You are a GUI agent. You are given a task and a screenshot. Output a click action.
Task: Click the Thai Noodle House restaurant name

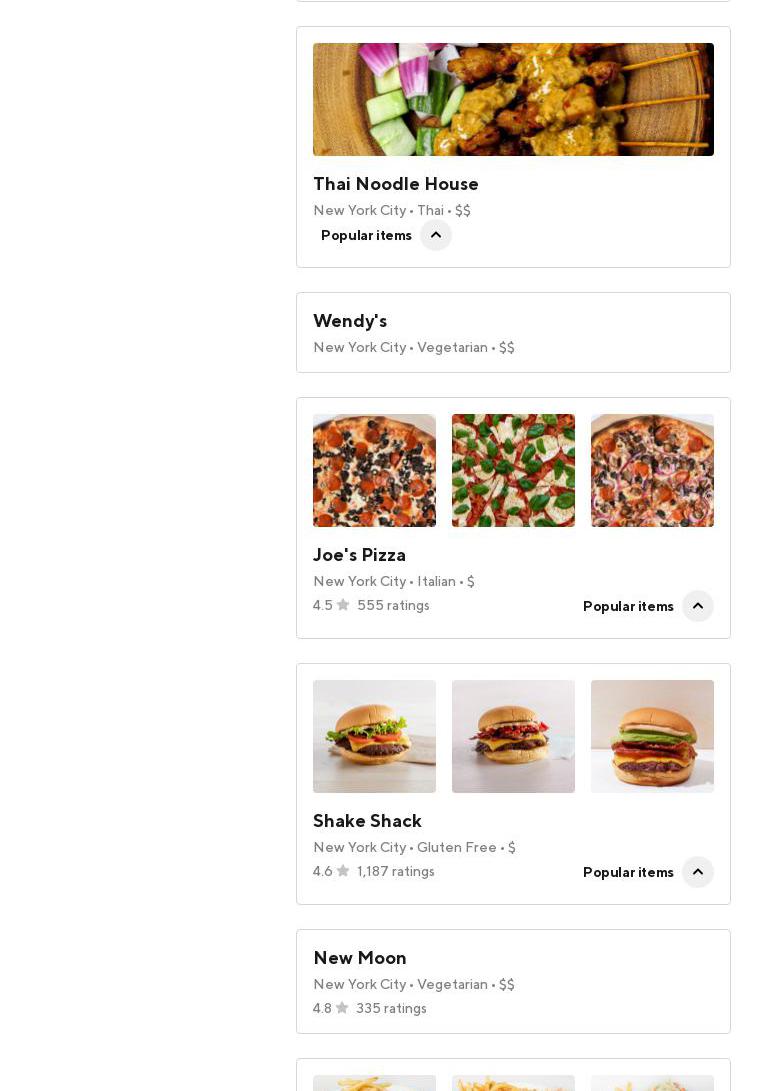coord(396,184)
